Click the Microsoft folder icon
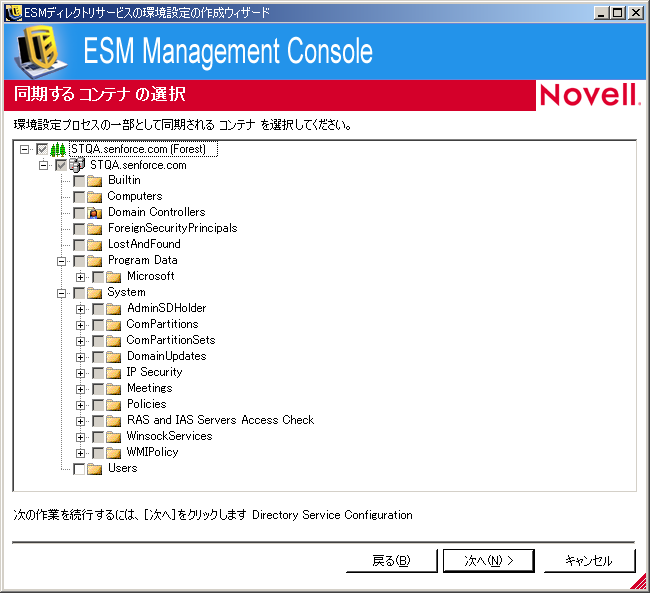This screenshot has width=650, height=593. coord(114,277)
